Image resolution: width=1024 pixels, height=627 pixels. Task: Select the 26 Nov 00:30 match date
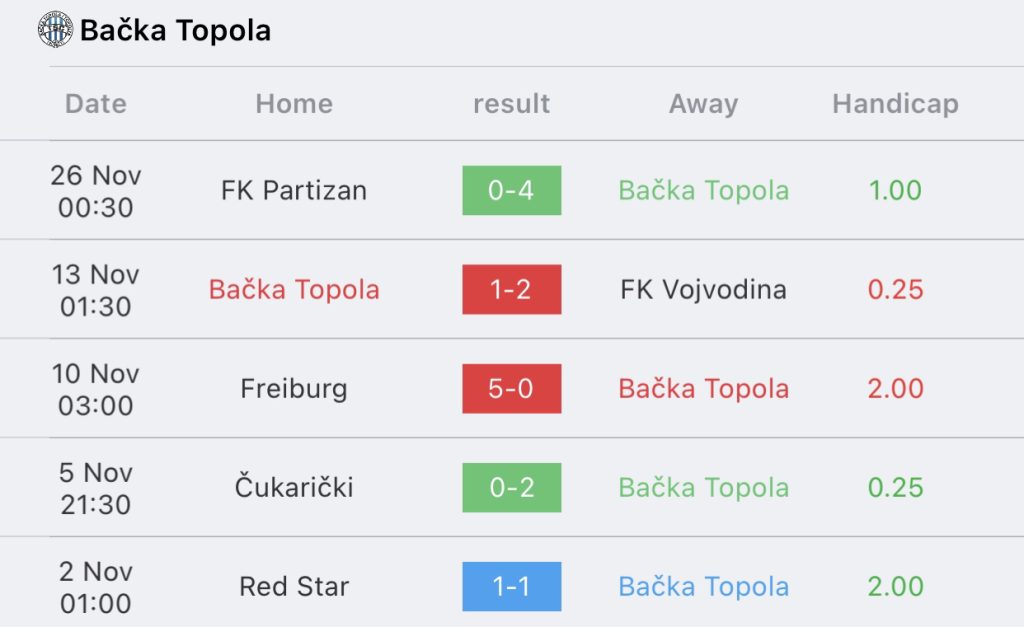tap(96, 191)
